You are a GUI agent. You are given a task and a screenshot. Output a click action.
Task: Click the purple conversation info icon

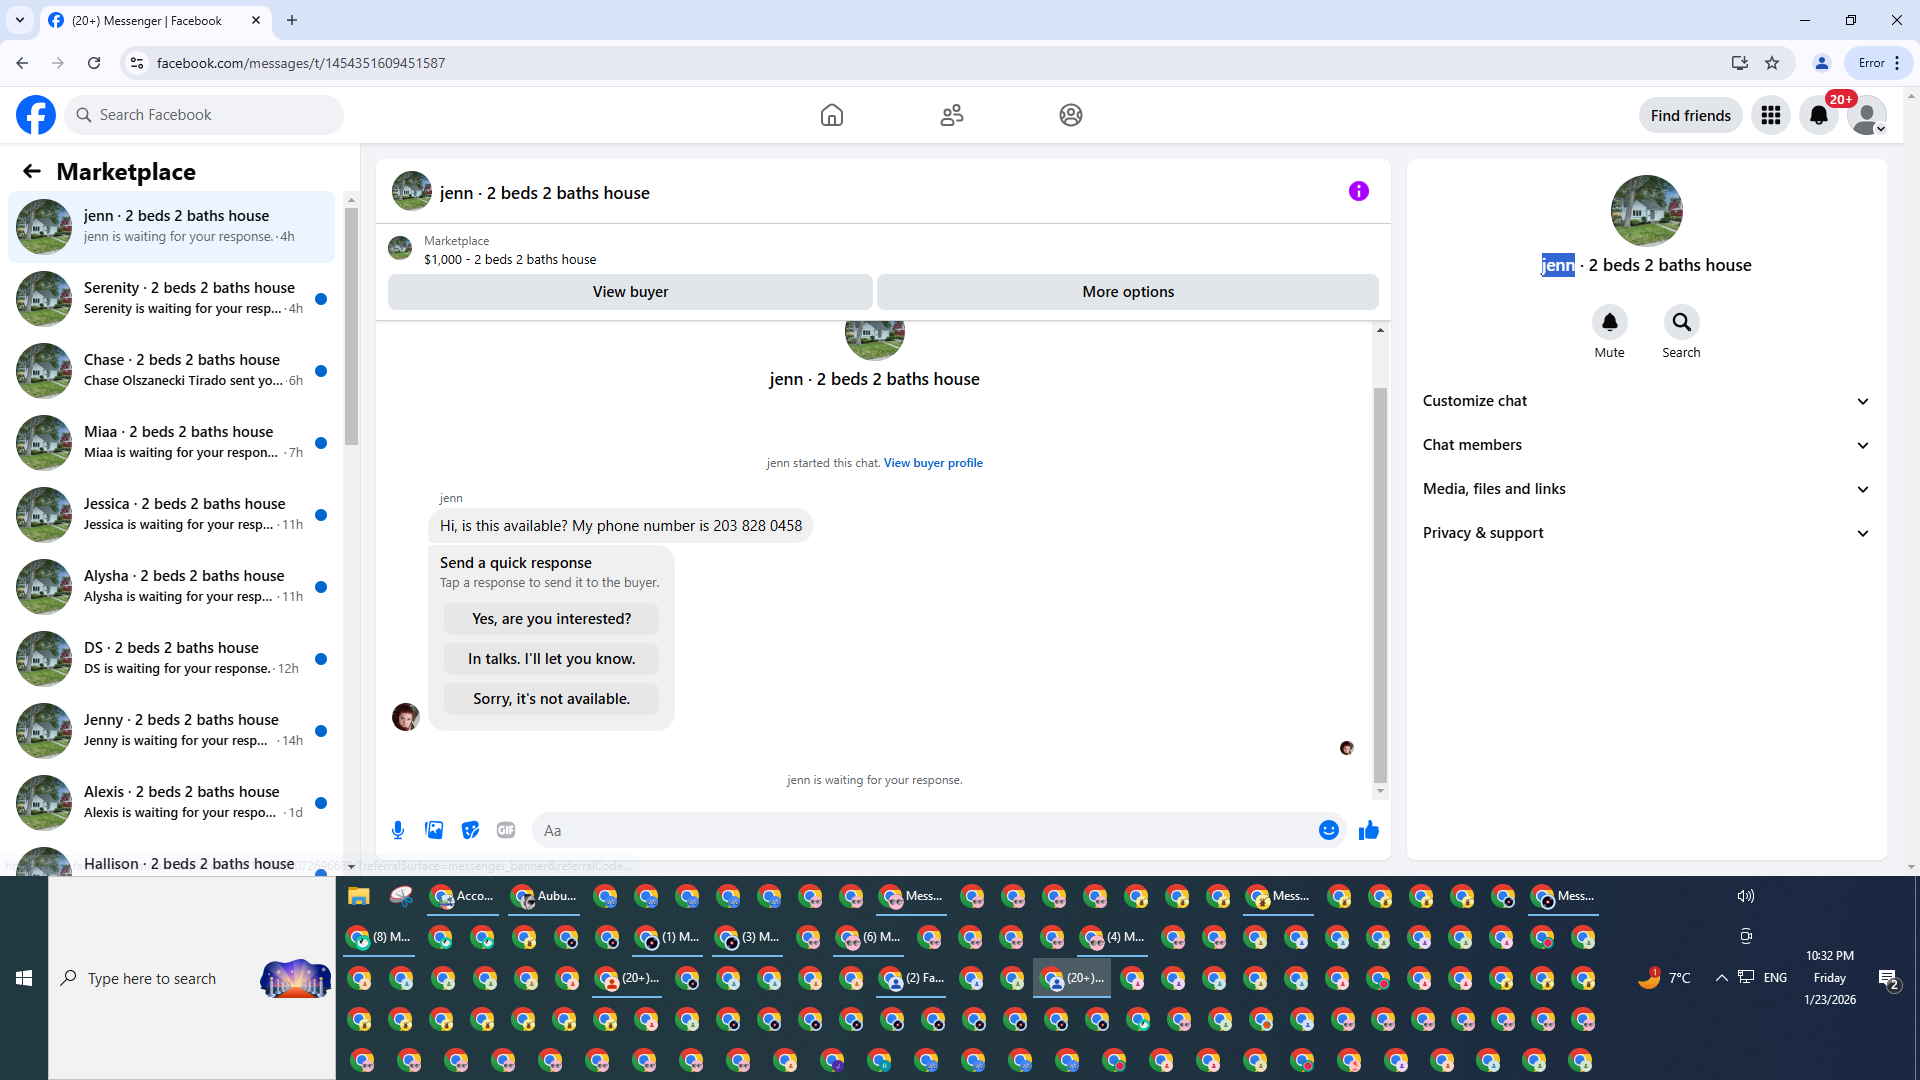(x=1358, y=191)
